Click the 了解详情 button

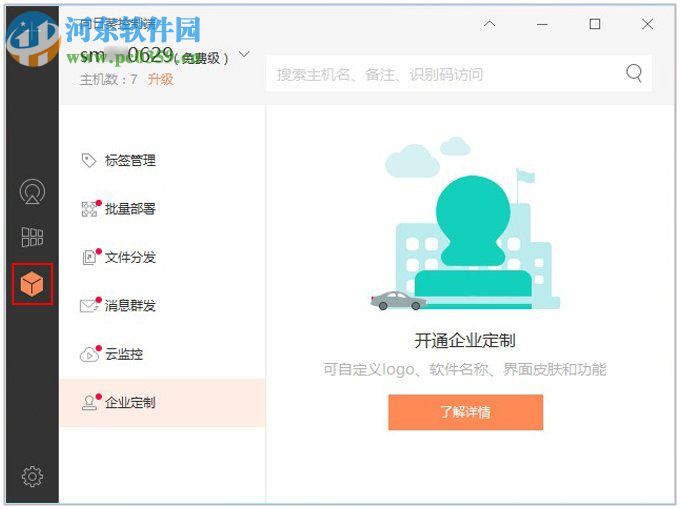coord(465,412)
